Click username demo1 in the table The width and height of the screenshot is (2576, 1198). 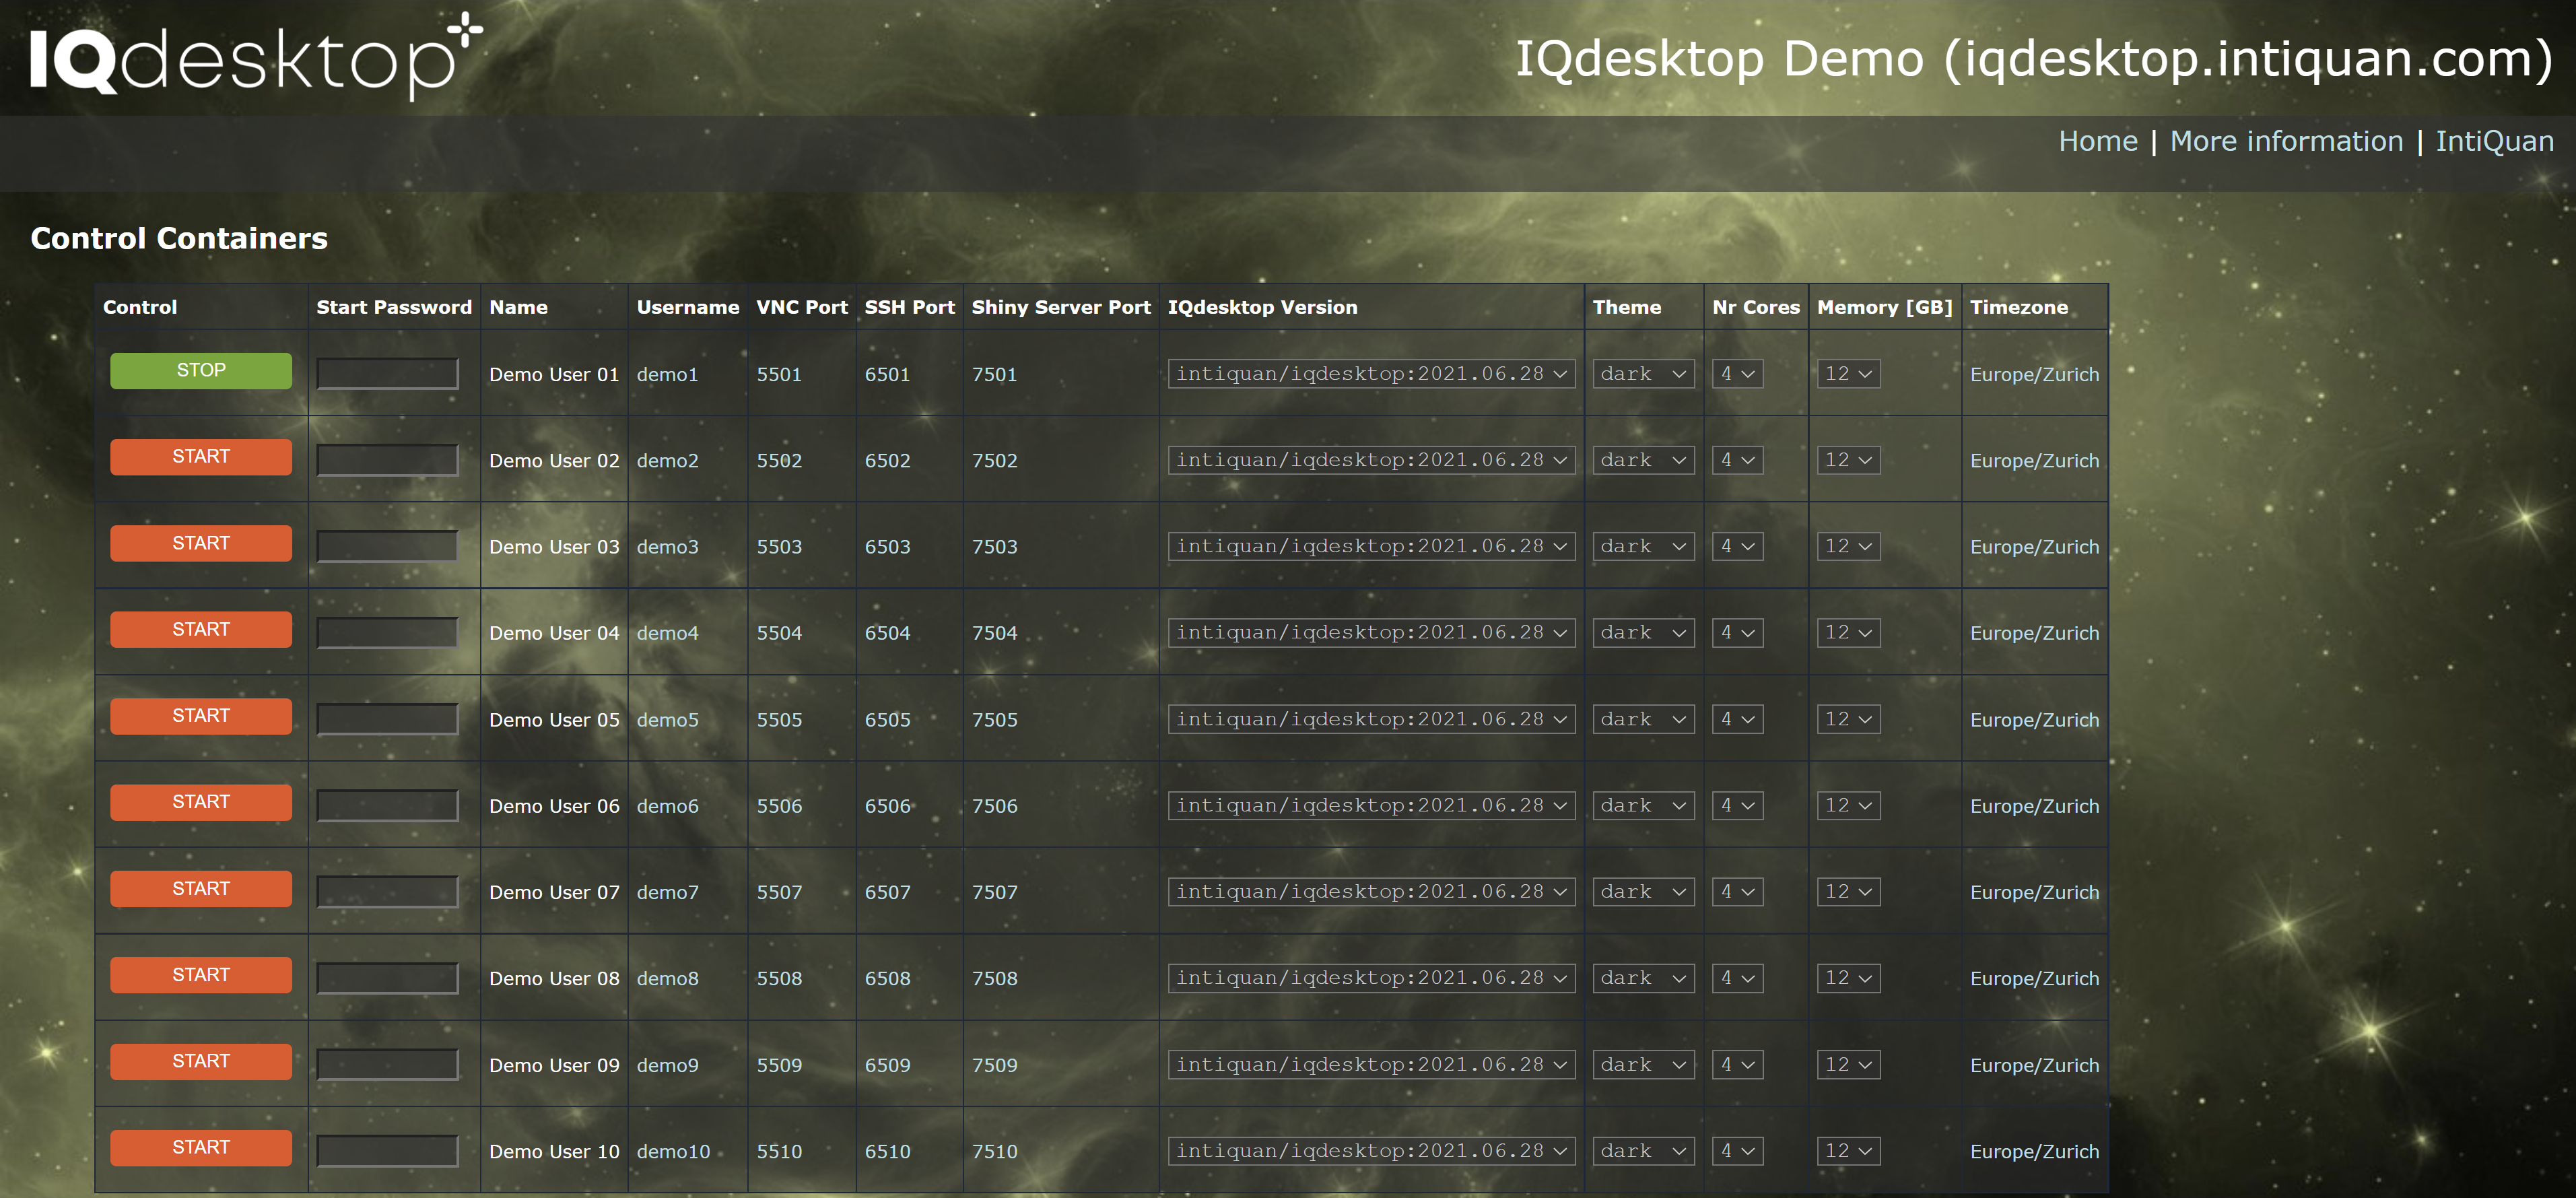coord(667,375)
